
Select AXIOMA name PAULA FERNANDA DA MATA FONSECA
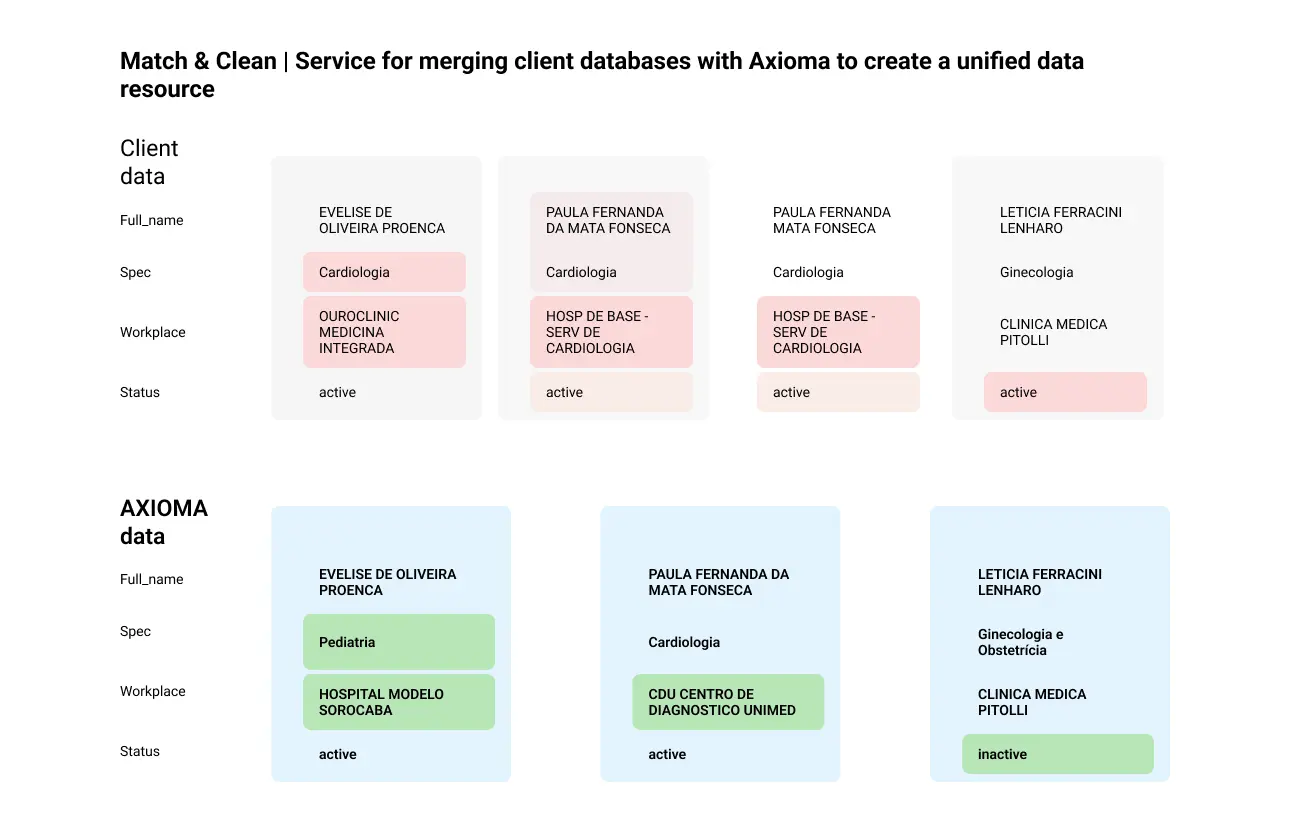(718, 582)
